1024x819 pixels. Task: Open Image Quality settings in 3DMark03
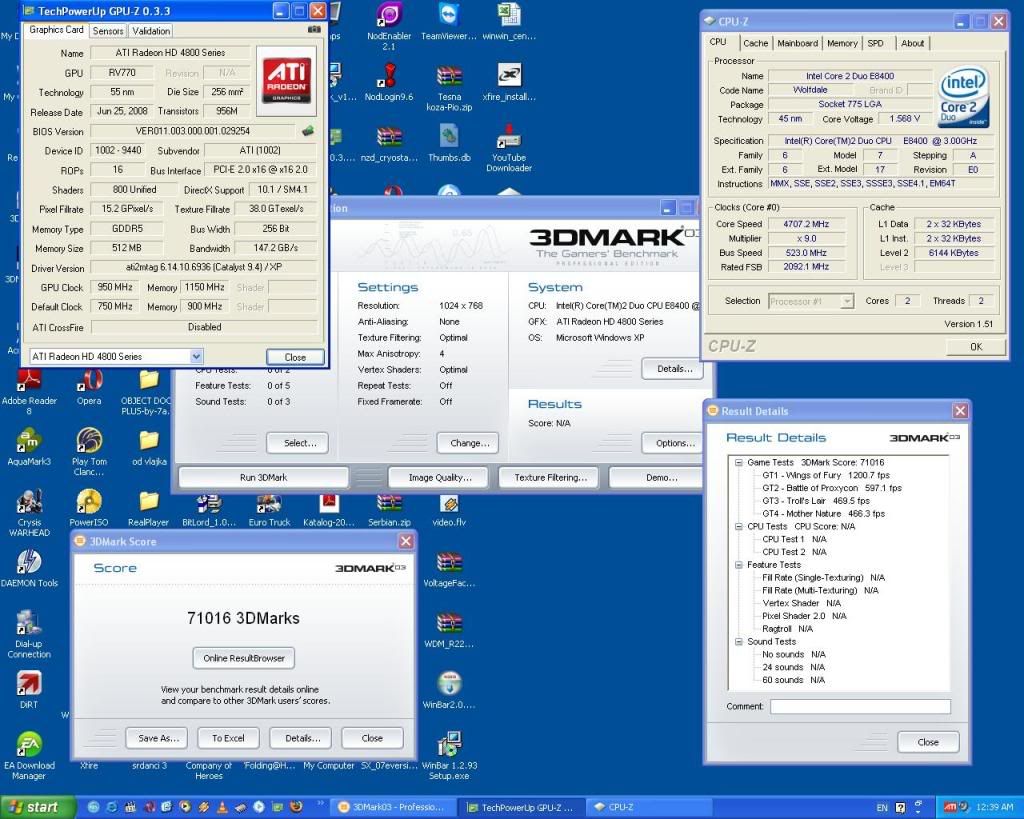point(440,477)
